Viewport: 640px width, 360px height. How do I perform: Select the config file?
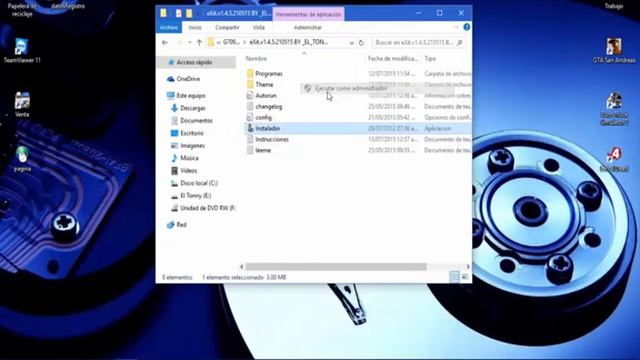click(x=263, y=118)
